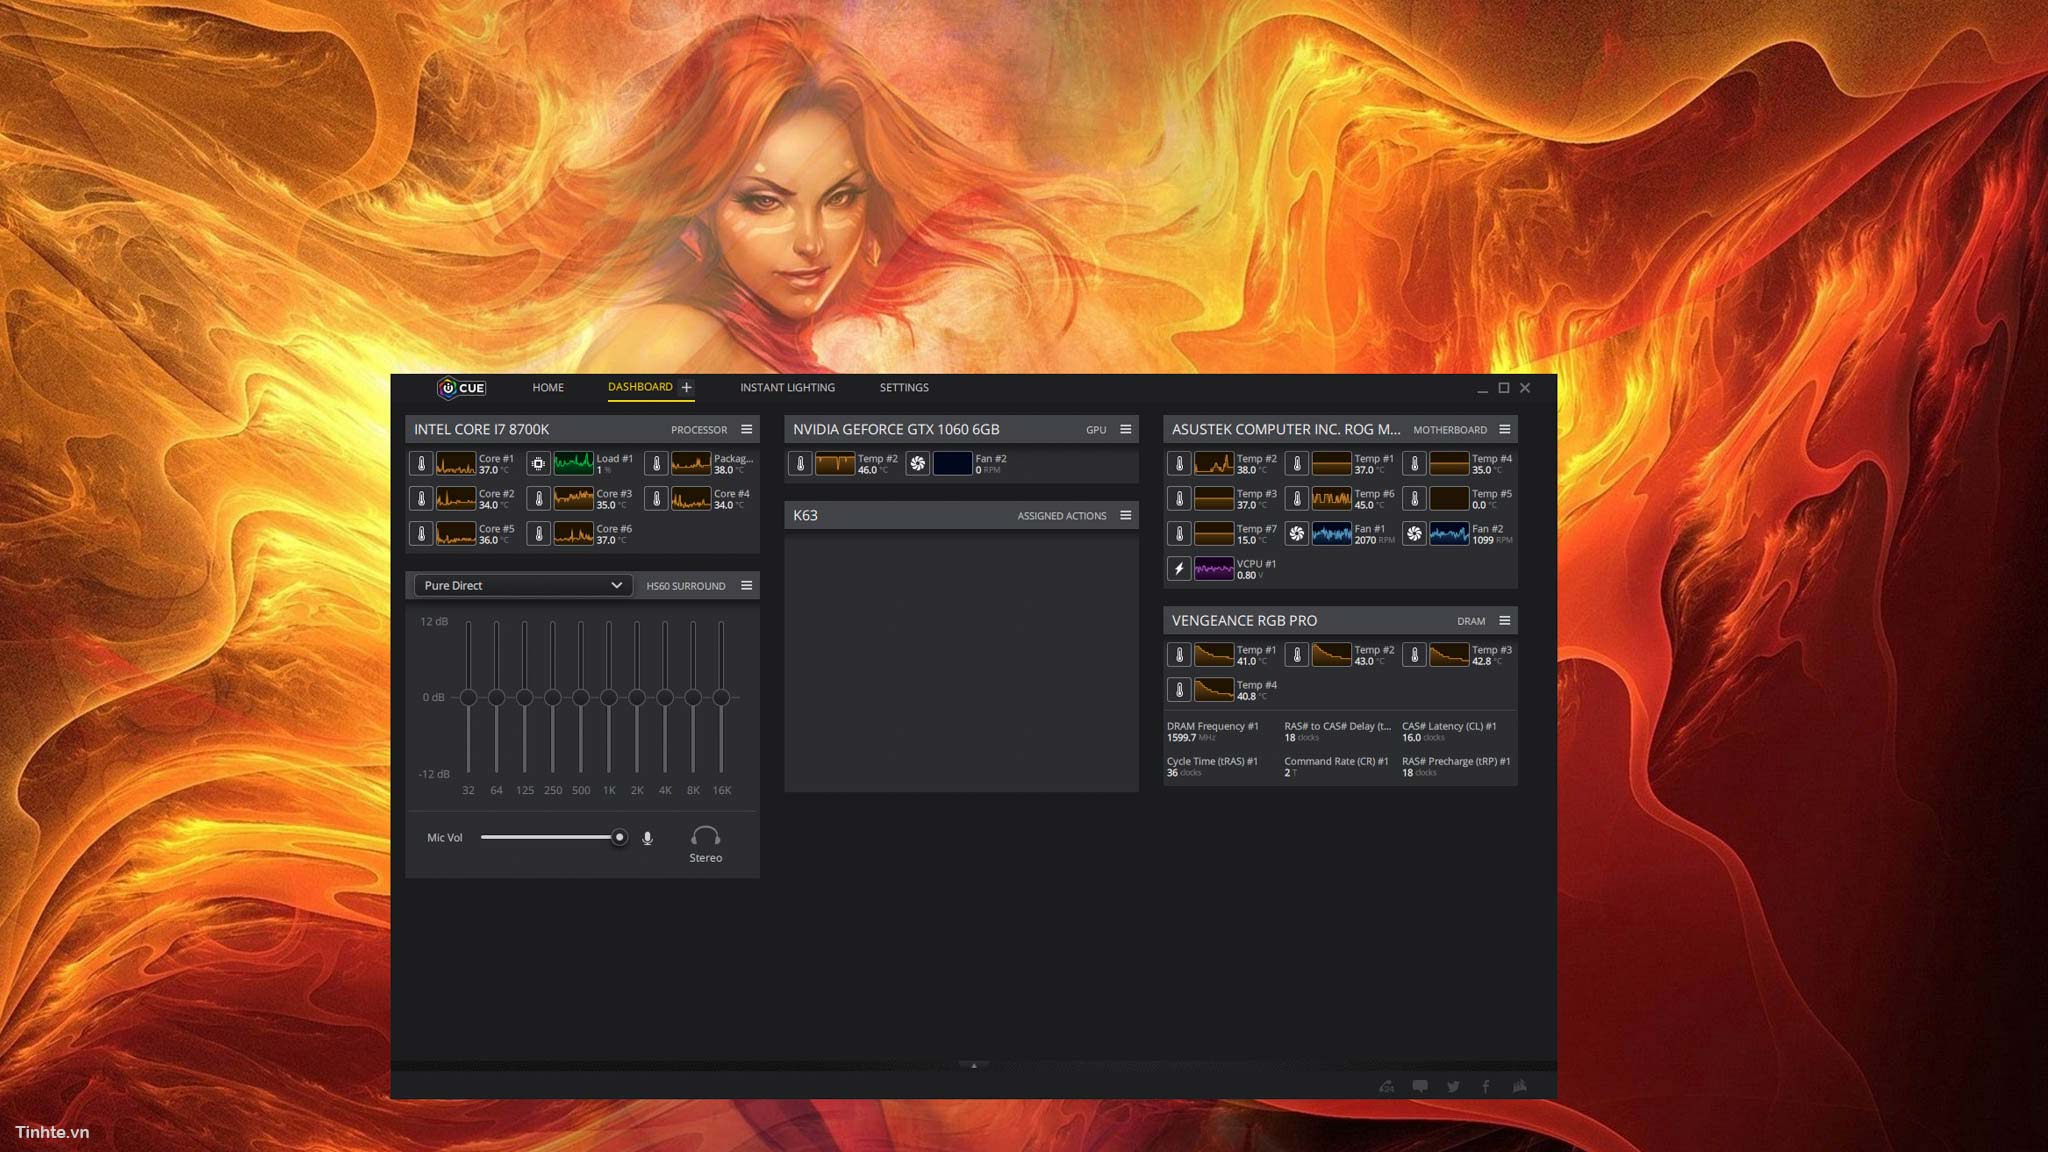This screenshot has height=1152, width=2048.
Task: Click the Core #6 thermometer icon
Action: tap(538, 534)
